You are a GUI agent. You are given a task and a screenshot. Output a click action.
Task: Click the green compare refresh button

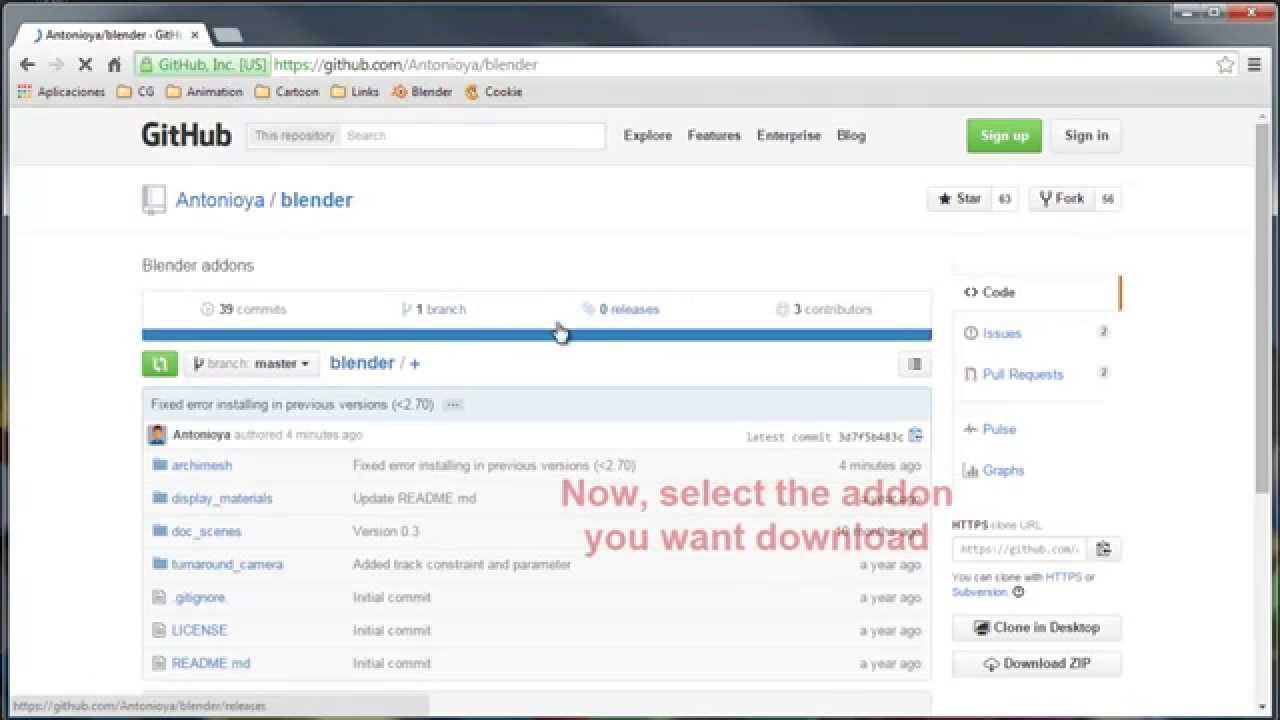click(x=160, y=364)
